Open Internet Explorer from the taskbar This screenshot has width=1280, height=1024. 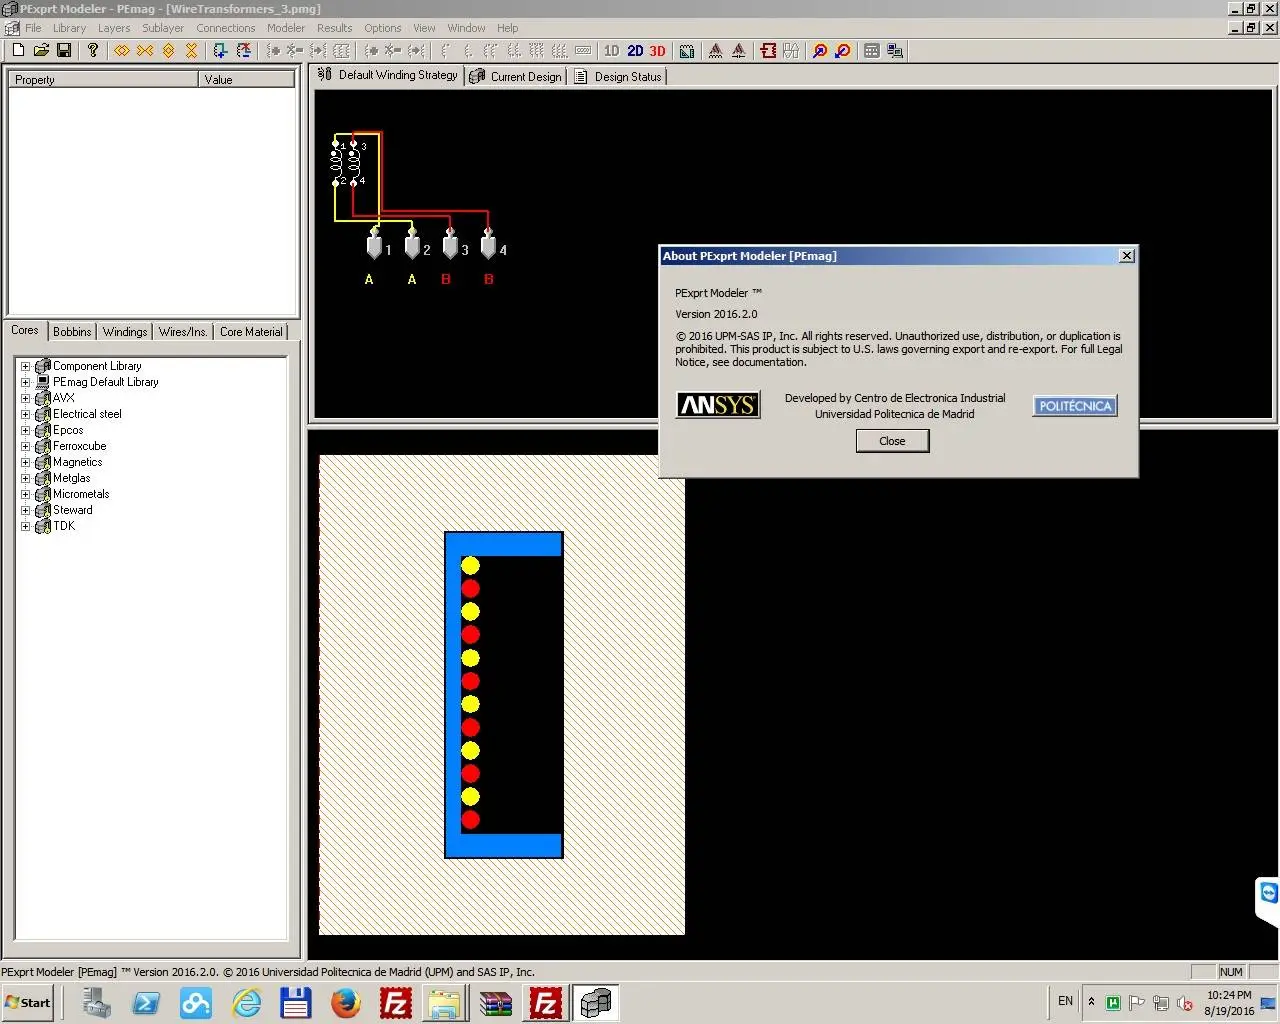[x=246, y=1003]
